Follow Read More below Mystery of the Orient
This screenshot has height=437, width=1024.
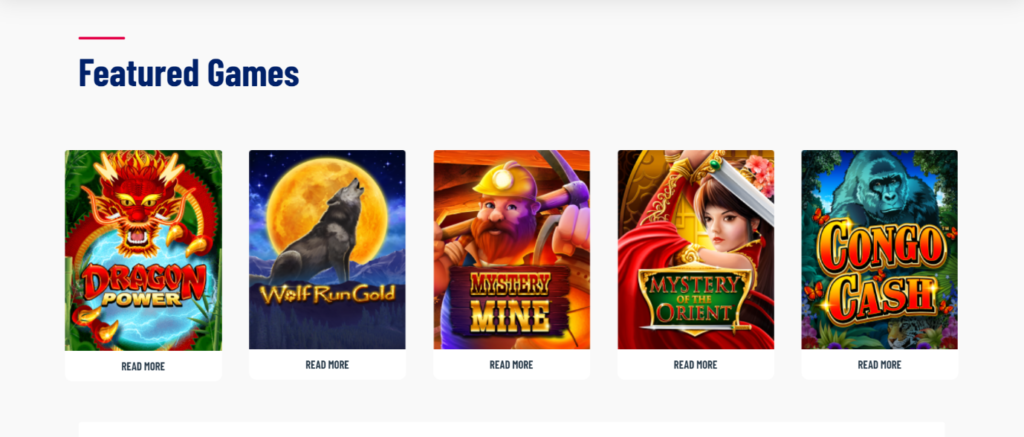pyautogui.click(x=696, y=364)
